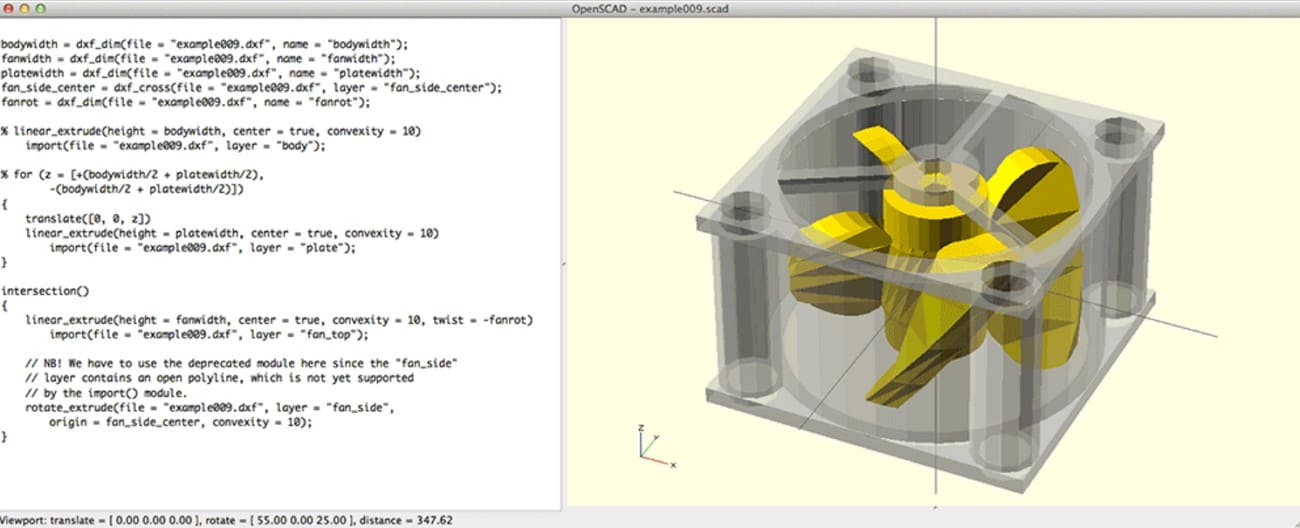The width and height of the screenshot is (1300, 528).
Task: Place cursor on the 'platewidth = dxf_dim' line
Action: (x=210, y=73)
